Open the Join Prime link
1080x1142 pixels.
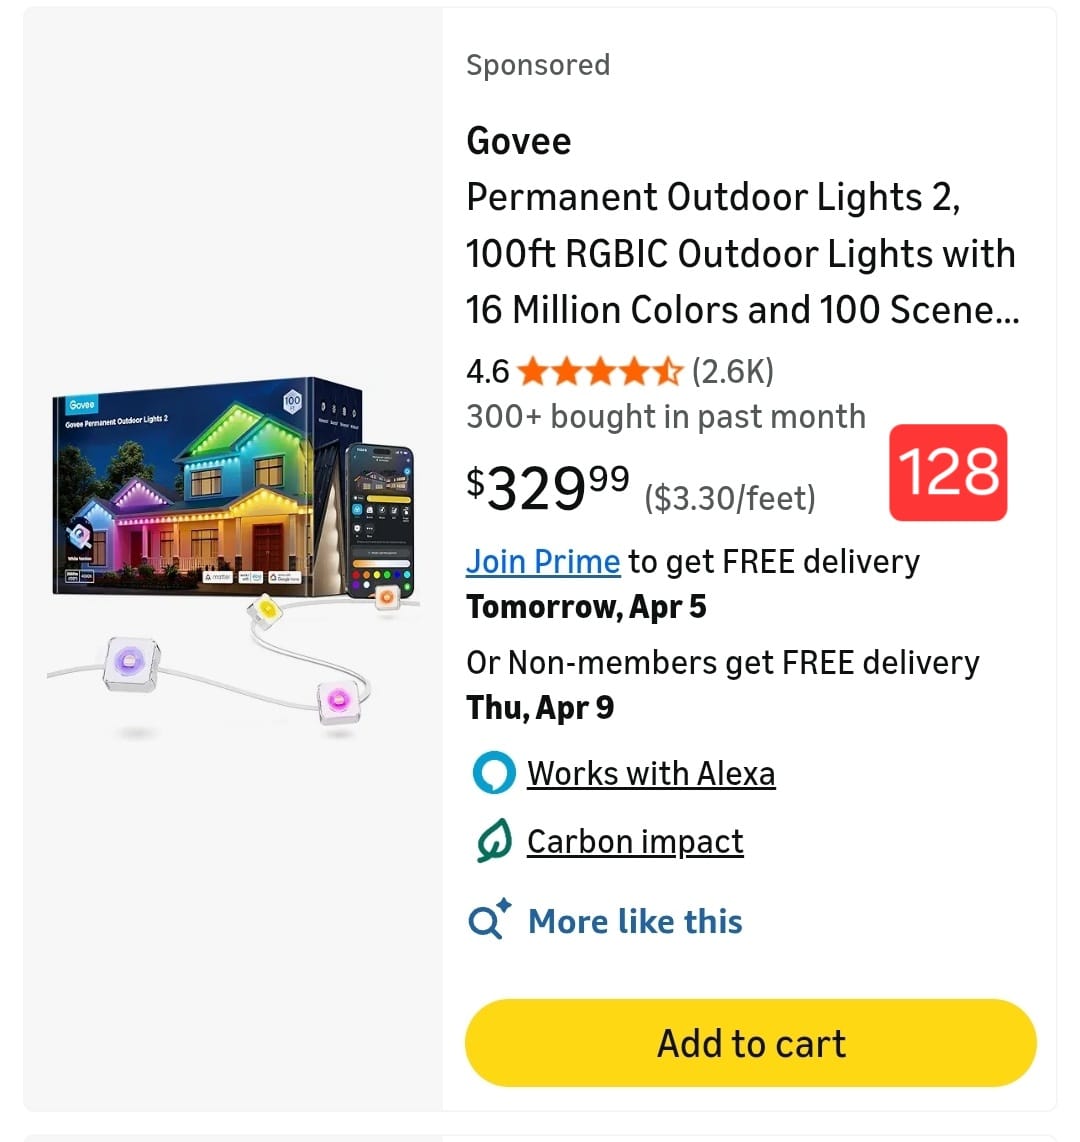pos(543,561)
